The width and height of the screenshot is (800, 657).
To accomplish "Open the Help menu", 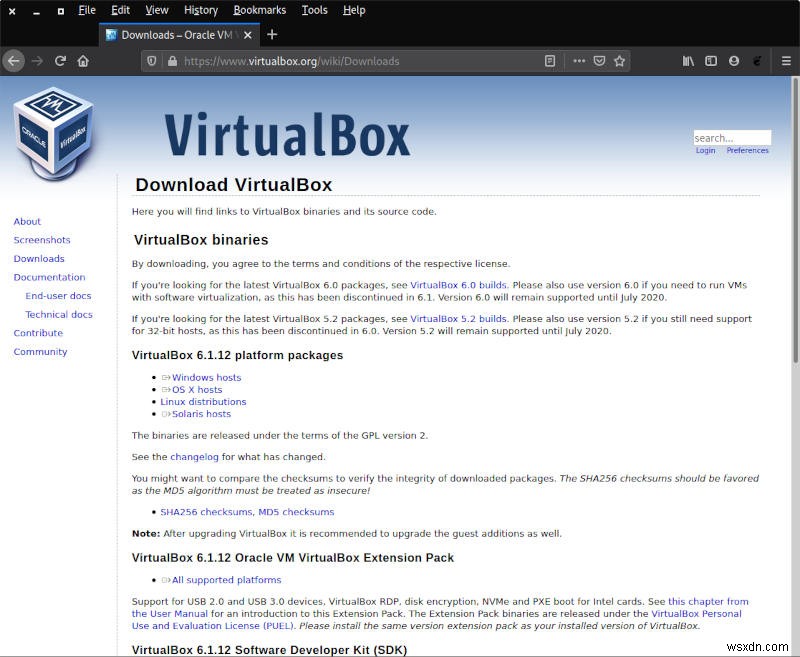I will pos(354,10).
